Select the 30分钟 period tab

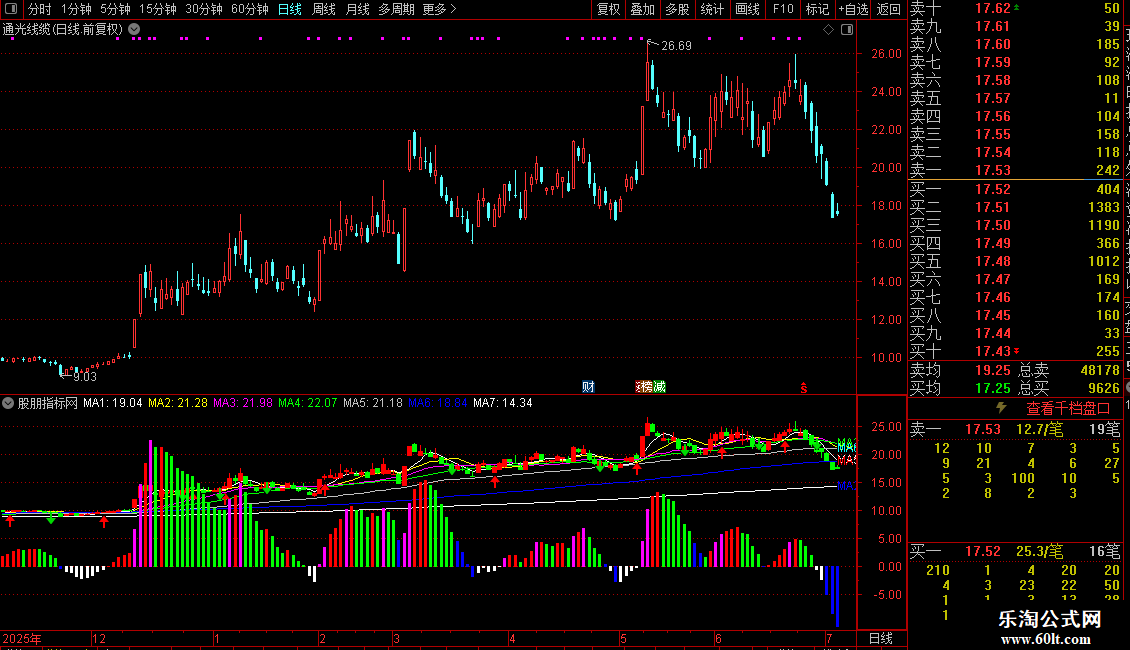tap(204, 9)
